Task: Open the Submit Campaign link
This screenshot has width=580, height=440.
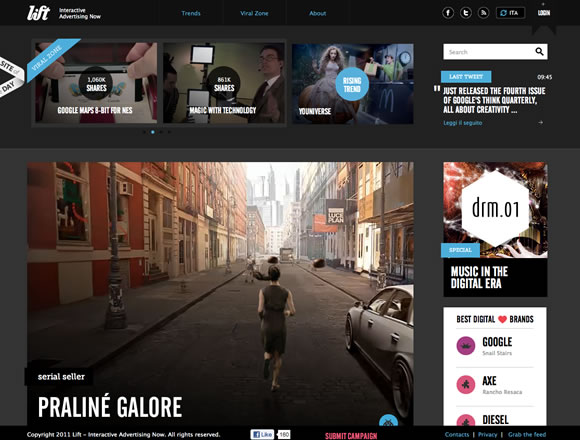Action: point(351,436)
